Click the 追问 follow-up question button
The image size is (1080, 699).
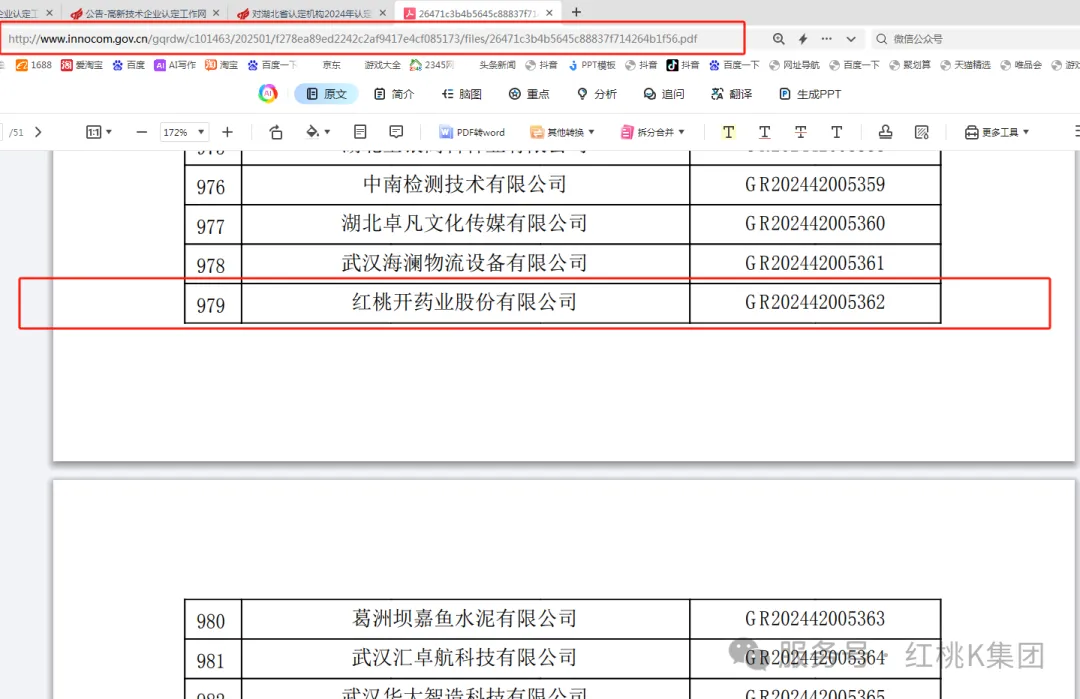[664, 94]
